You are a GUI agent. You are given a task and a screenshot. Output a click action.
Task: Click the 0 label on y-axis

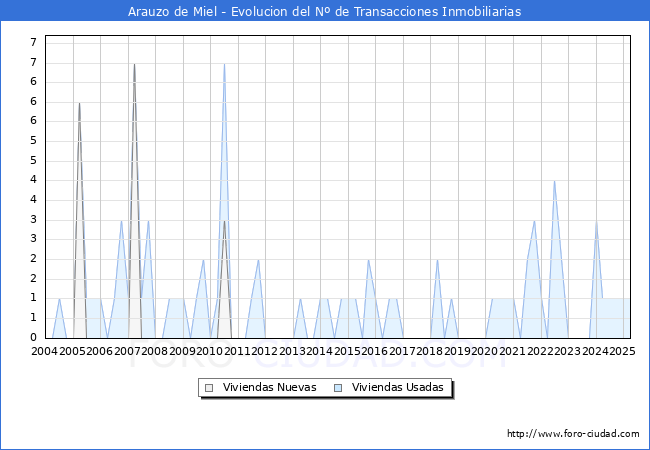[34, 337]
